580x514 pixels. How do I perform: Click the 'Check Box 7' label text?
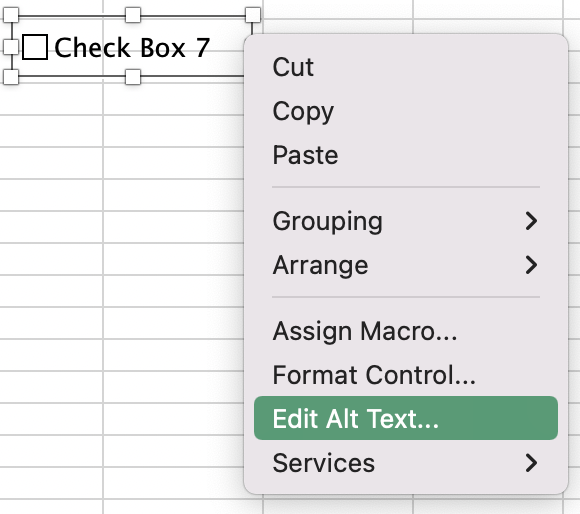click(x=132, y=48)
